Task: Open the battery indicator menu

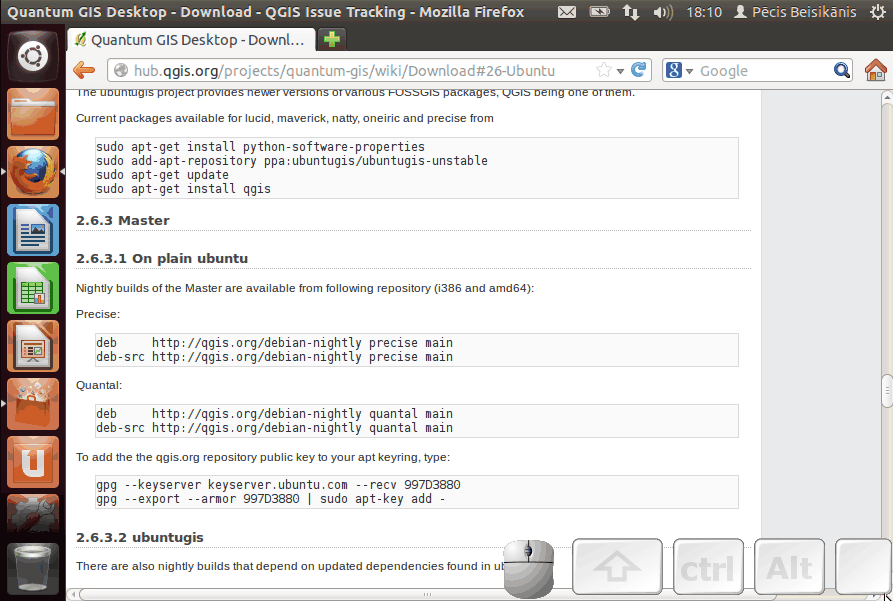Action: tap(599, 11)
